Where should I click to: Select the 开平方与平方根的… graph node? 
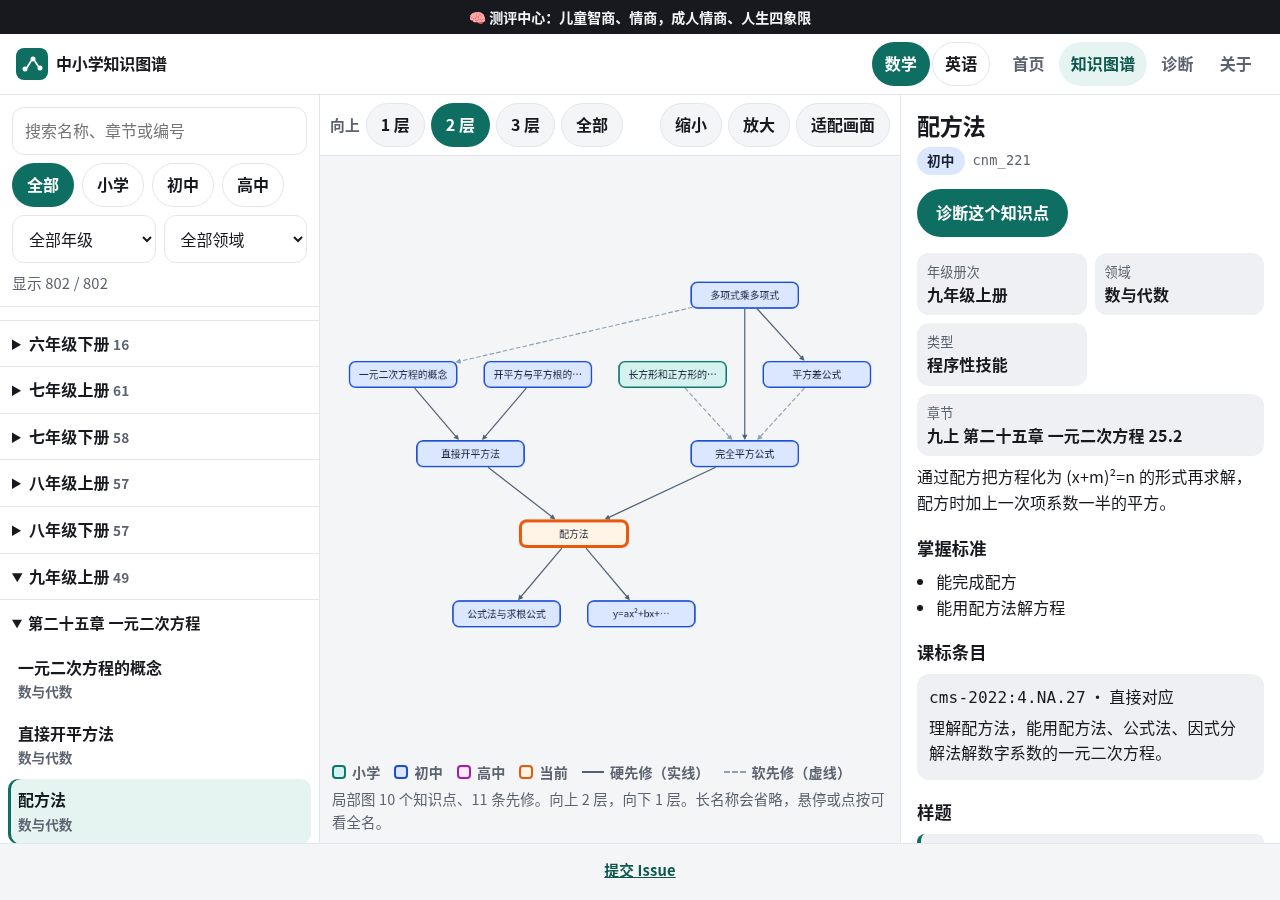[538, 375]
